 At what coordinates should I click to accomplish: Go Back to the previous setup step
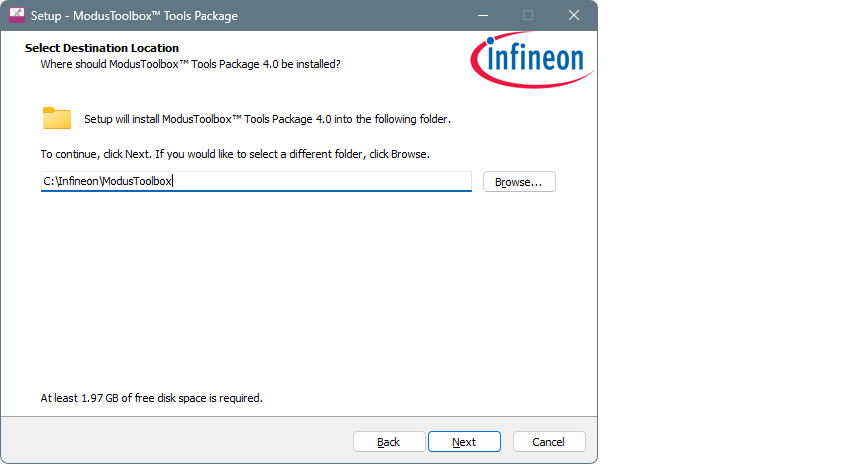tap(389, 442)
